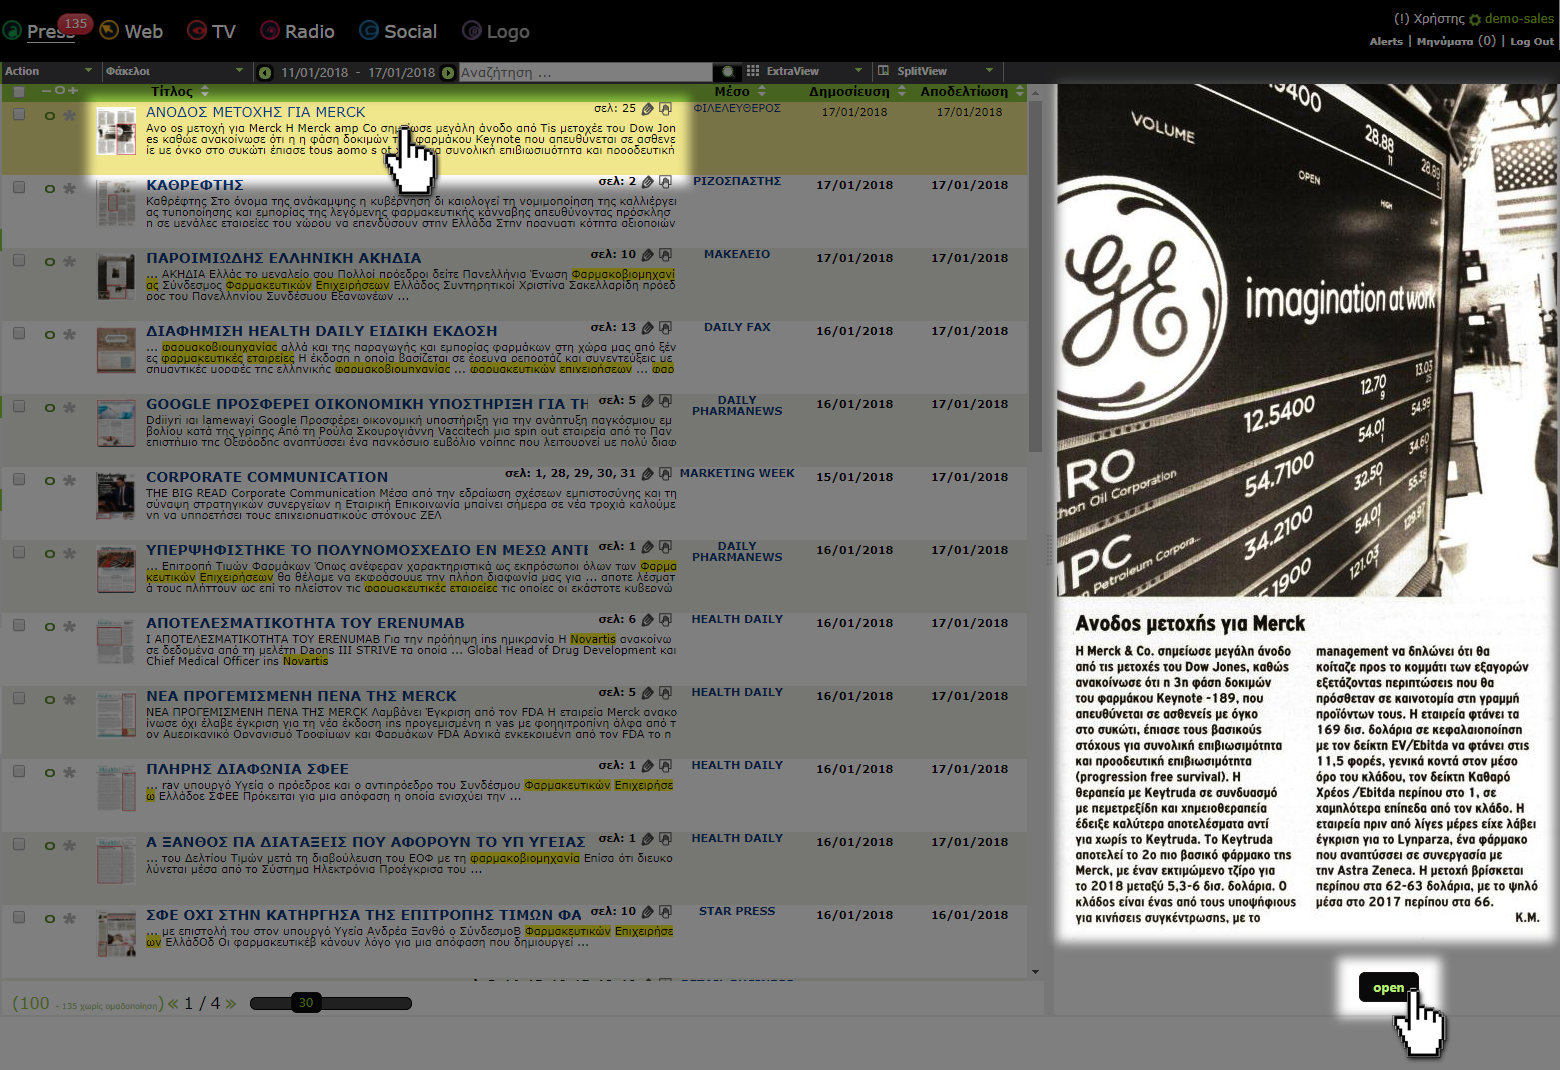This screenshot has height=1070, width=1560.
Task: Star the CORPORATE COMMUNICATION article
Action: tap(69, 480)
